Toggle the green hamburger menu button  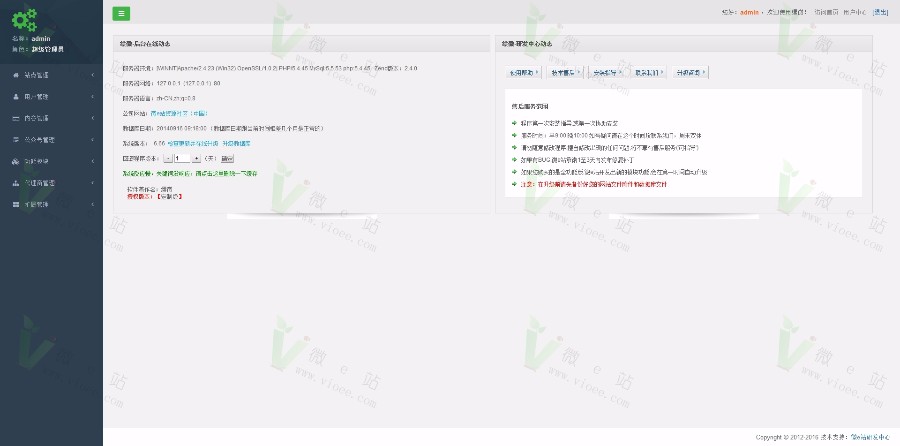click(x=121, y=14)
